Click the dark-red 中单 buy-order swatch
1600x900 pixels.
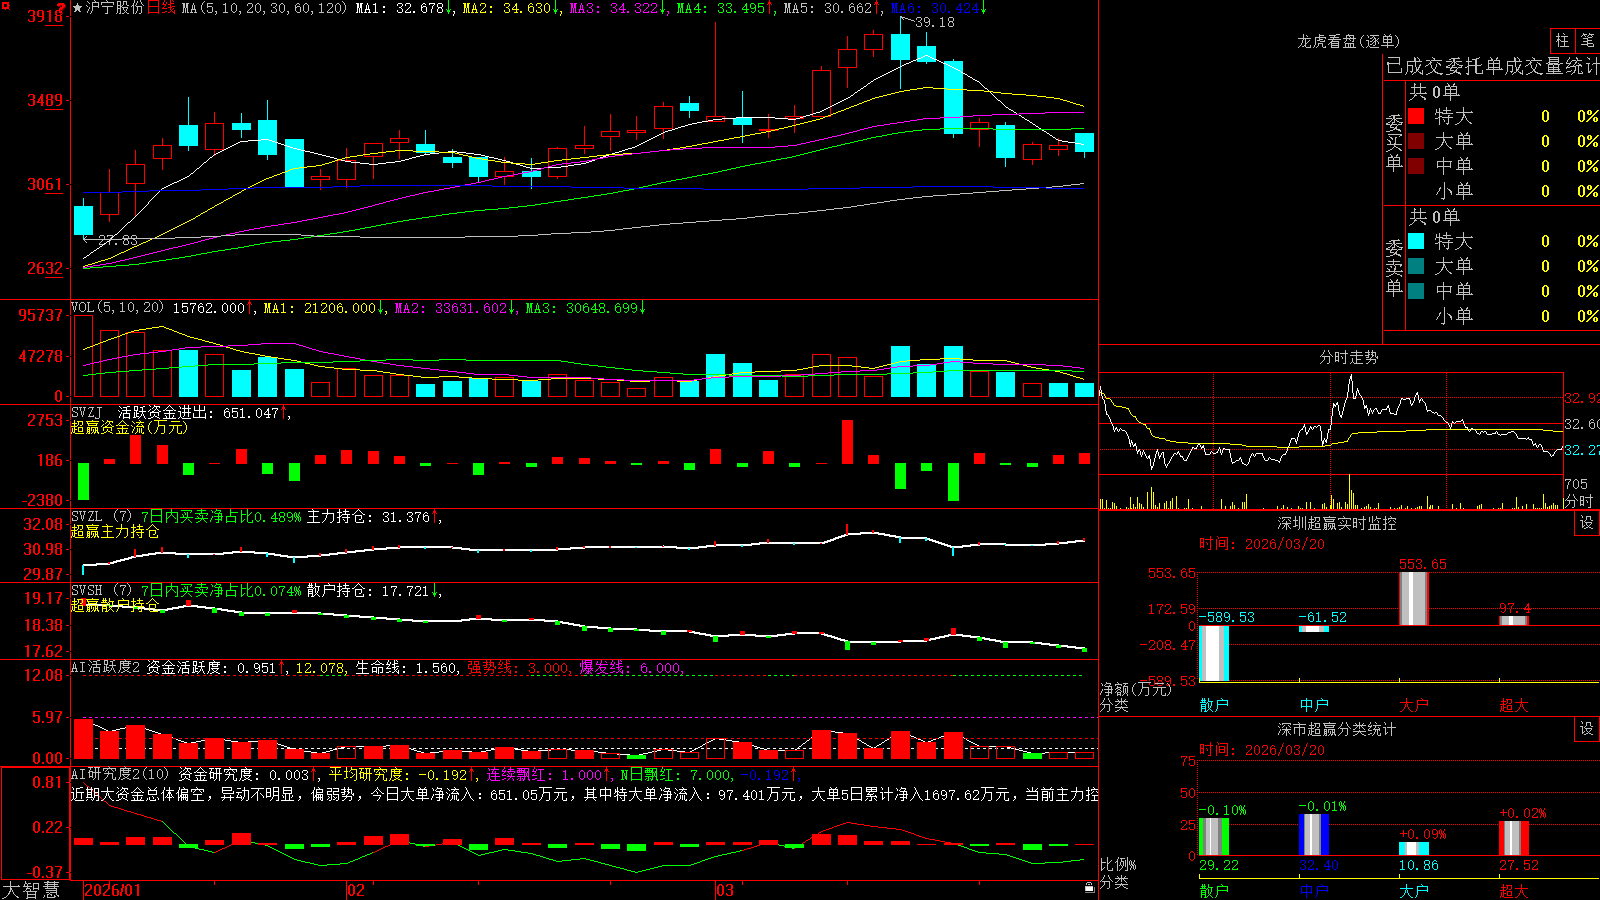point(1416,166)
